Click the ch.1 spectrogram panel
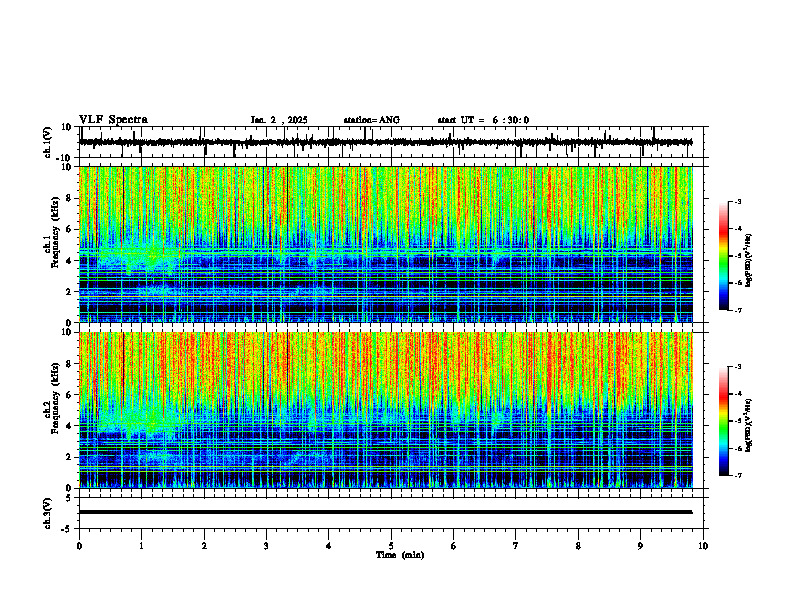 pyautogui.click(x=386, y=244)
